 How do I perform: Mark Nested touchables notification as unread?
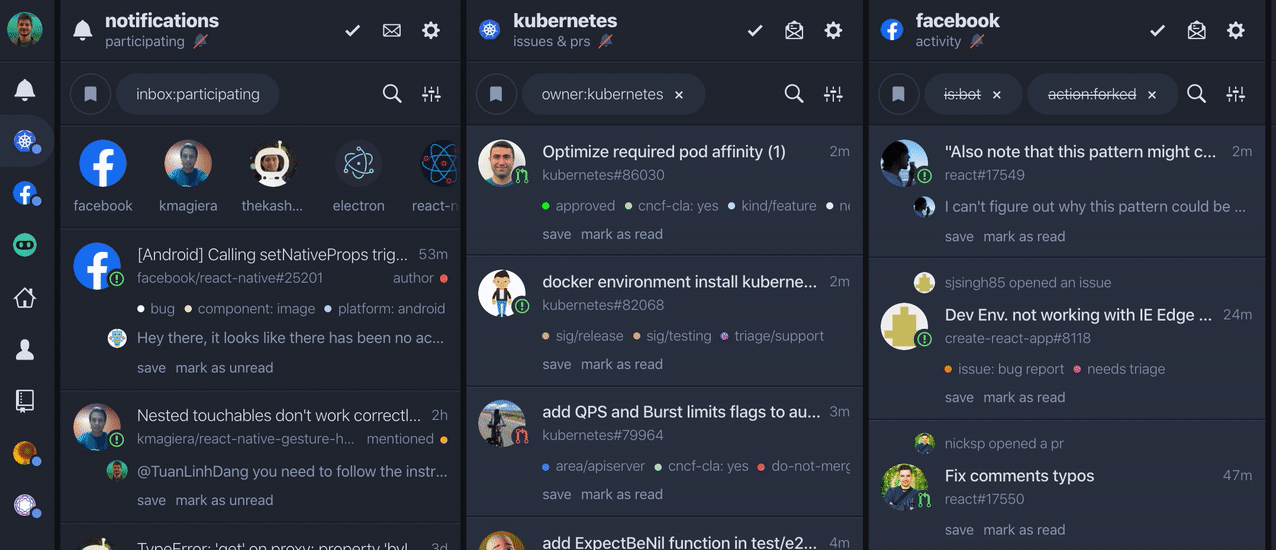coord(224,500)
